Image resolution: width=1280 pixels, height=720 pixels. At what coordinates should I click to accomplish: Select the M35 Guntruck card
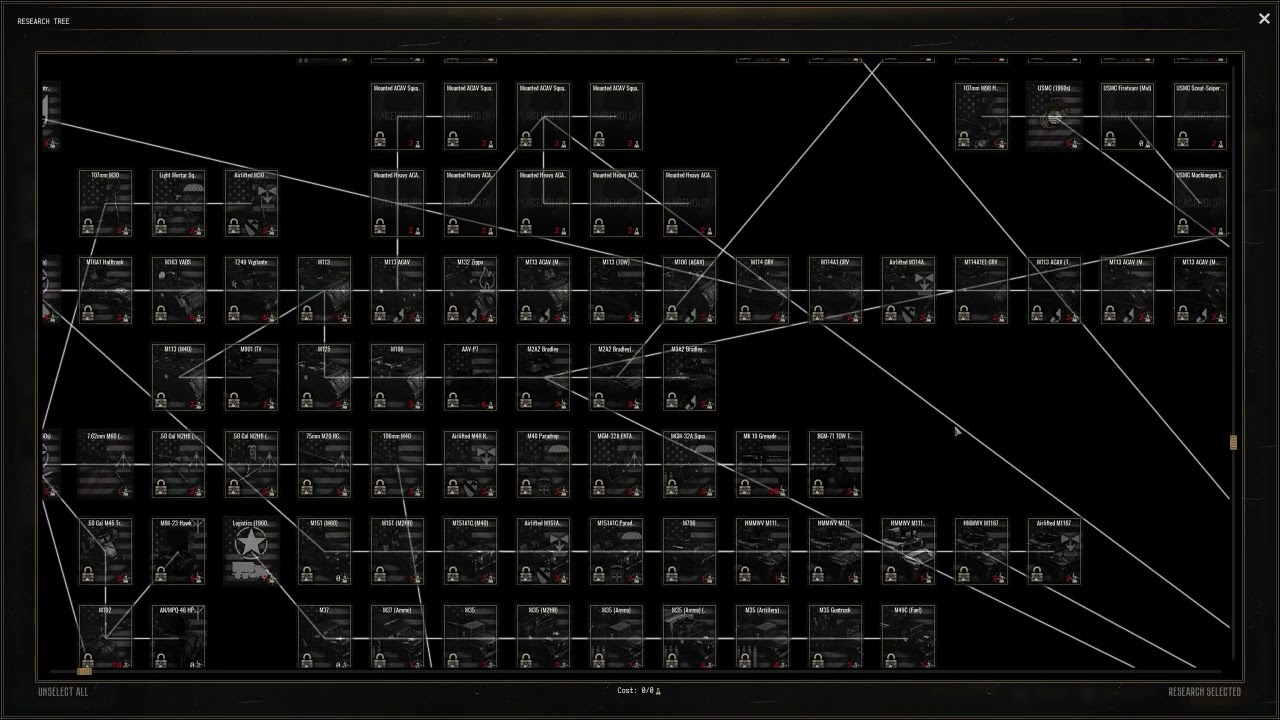point(835,637)
